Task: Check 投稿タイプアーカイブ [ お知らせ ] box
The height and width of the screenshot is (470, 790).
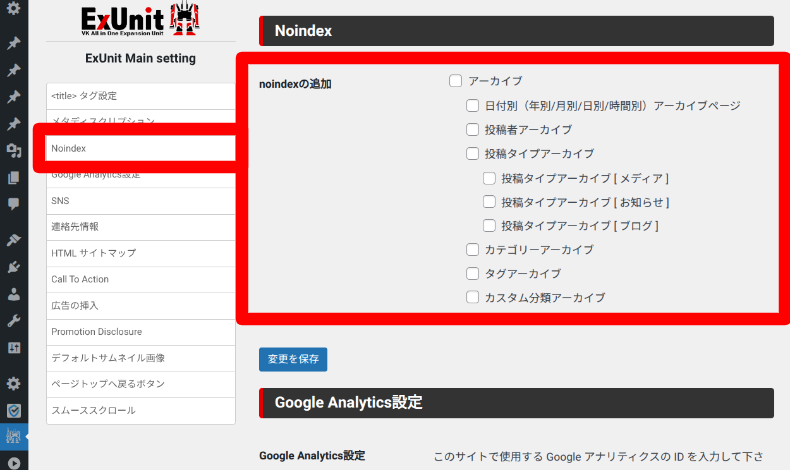Action: point(489,202)
